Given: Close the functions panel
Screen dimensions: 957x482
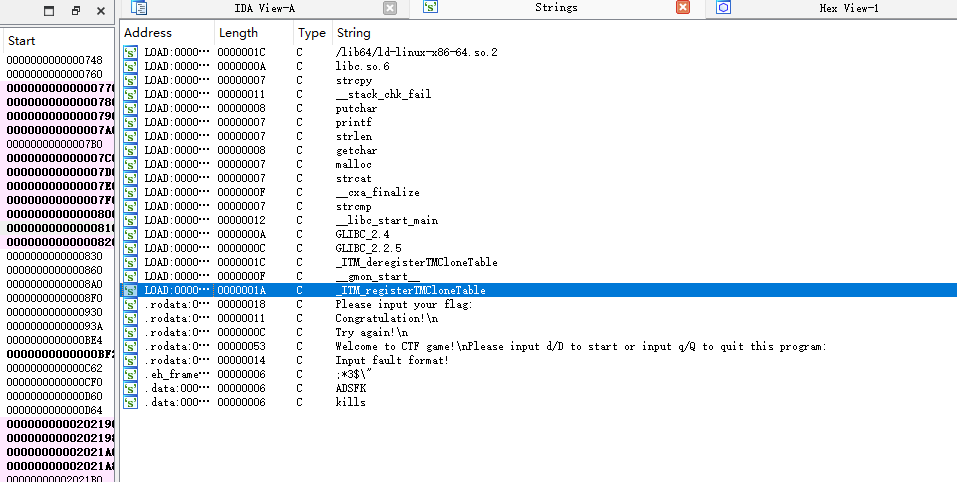Looking at the screenshot, I should coord(101,10).
